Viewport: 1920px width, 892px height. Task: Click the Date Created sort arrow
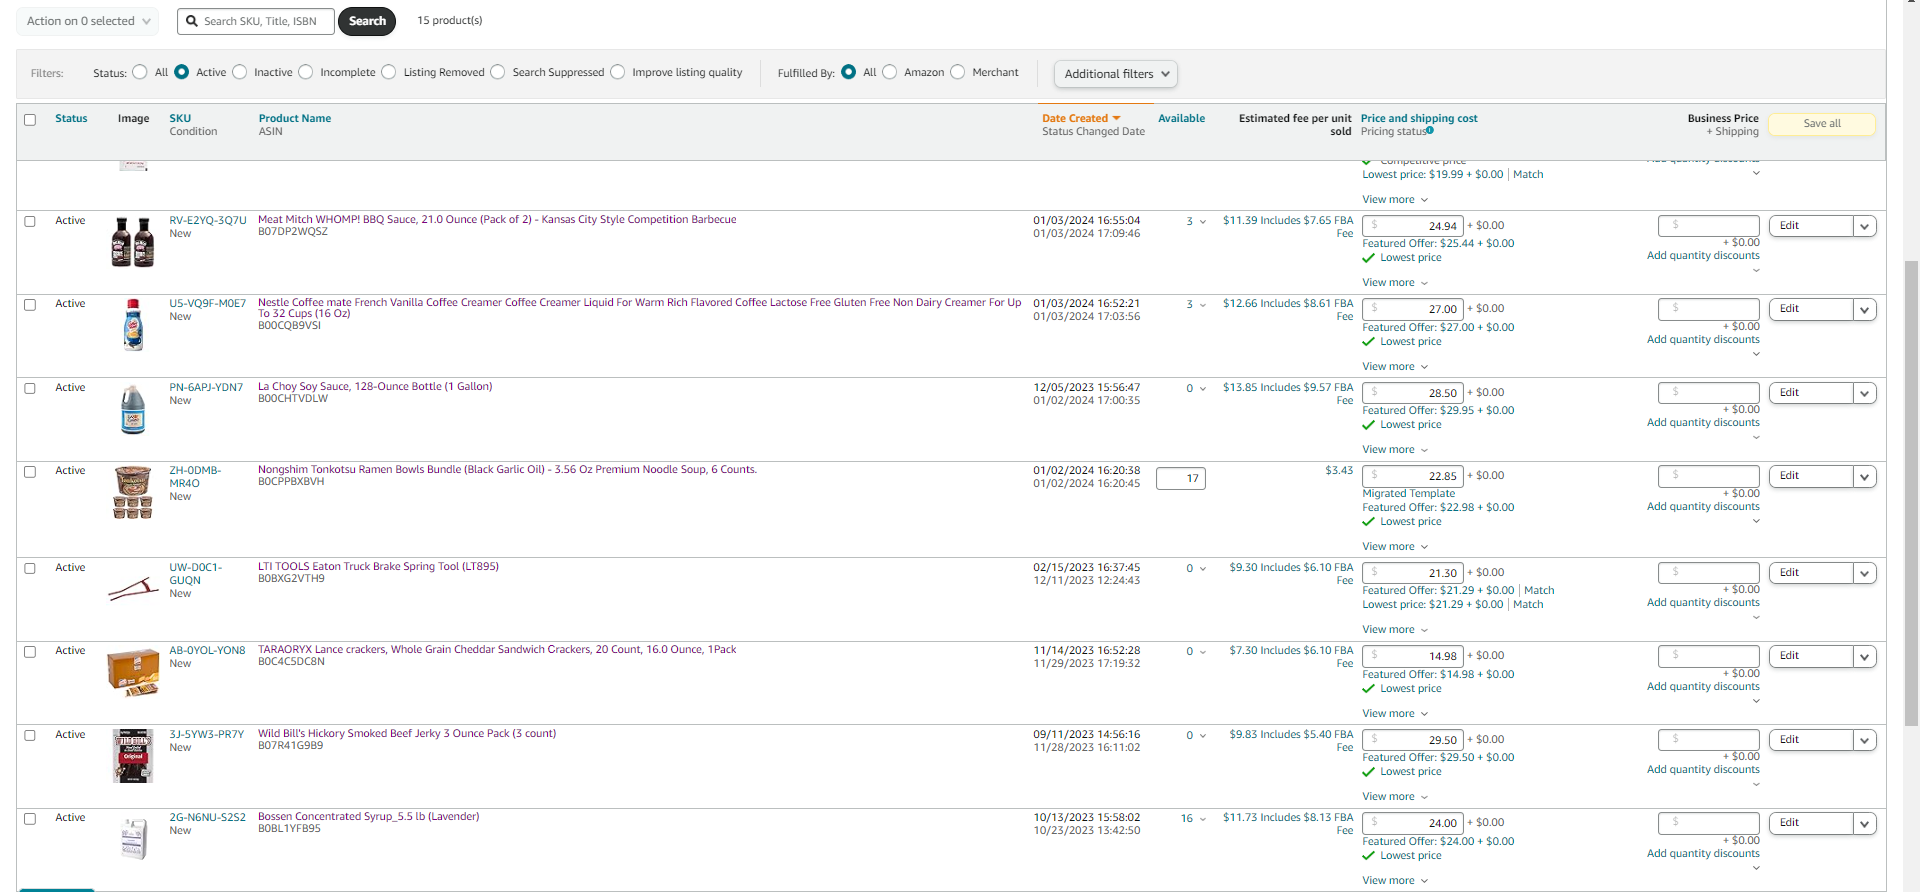click(1116, 118)
